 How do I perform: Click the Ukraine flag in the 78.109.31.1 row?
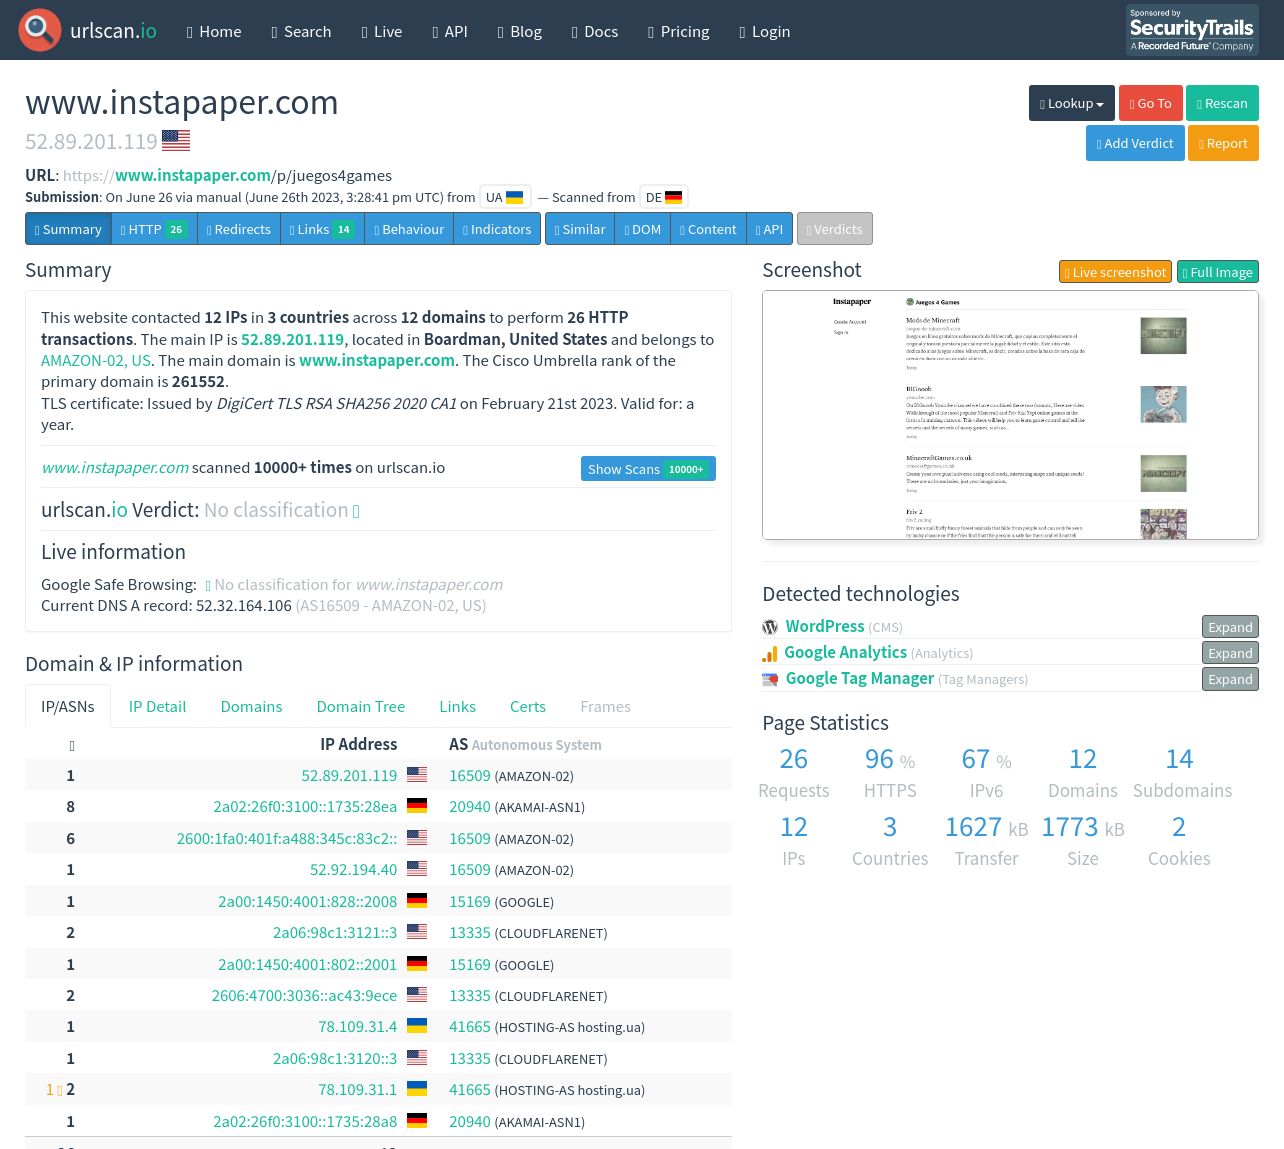tap(417, 1089)
